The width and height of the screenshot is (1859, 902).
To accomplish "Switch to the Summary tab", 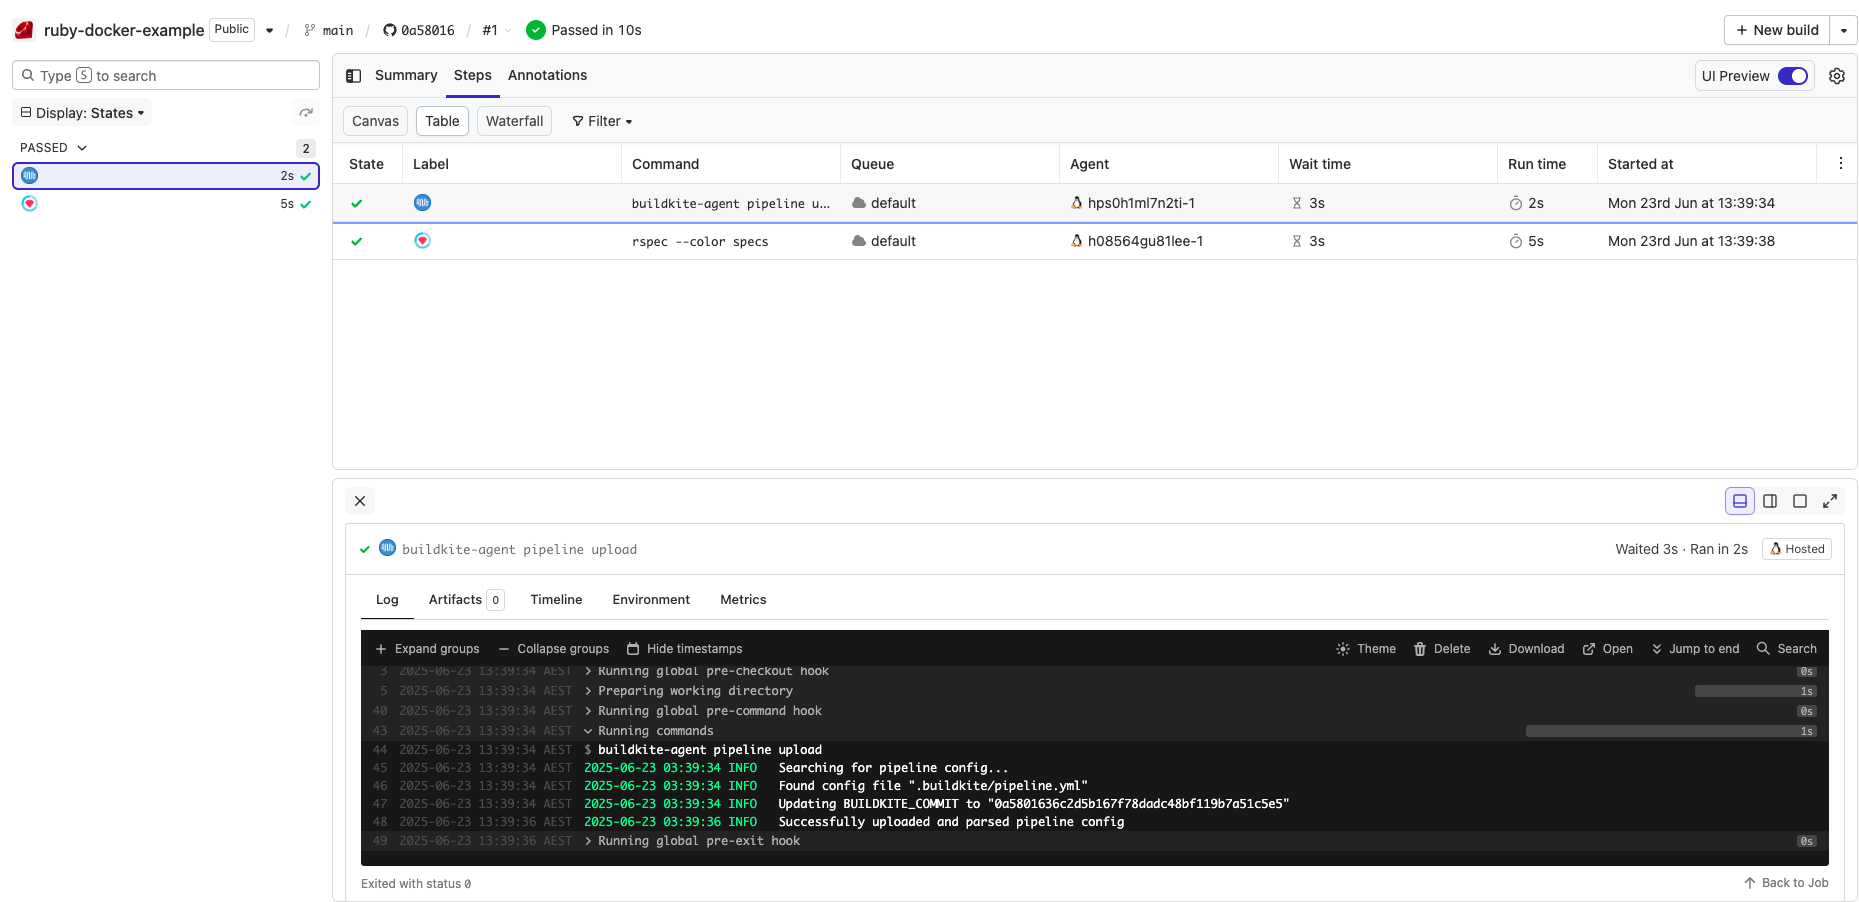I will tap(406, 75).
